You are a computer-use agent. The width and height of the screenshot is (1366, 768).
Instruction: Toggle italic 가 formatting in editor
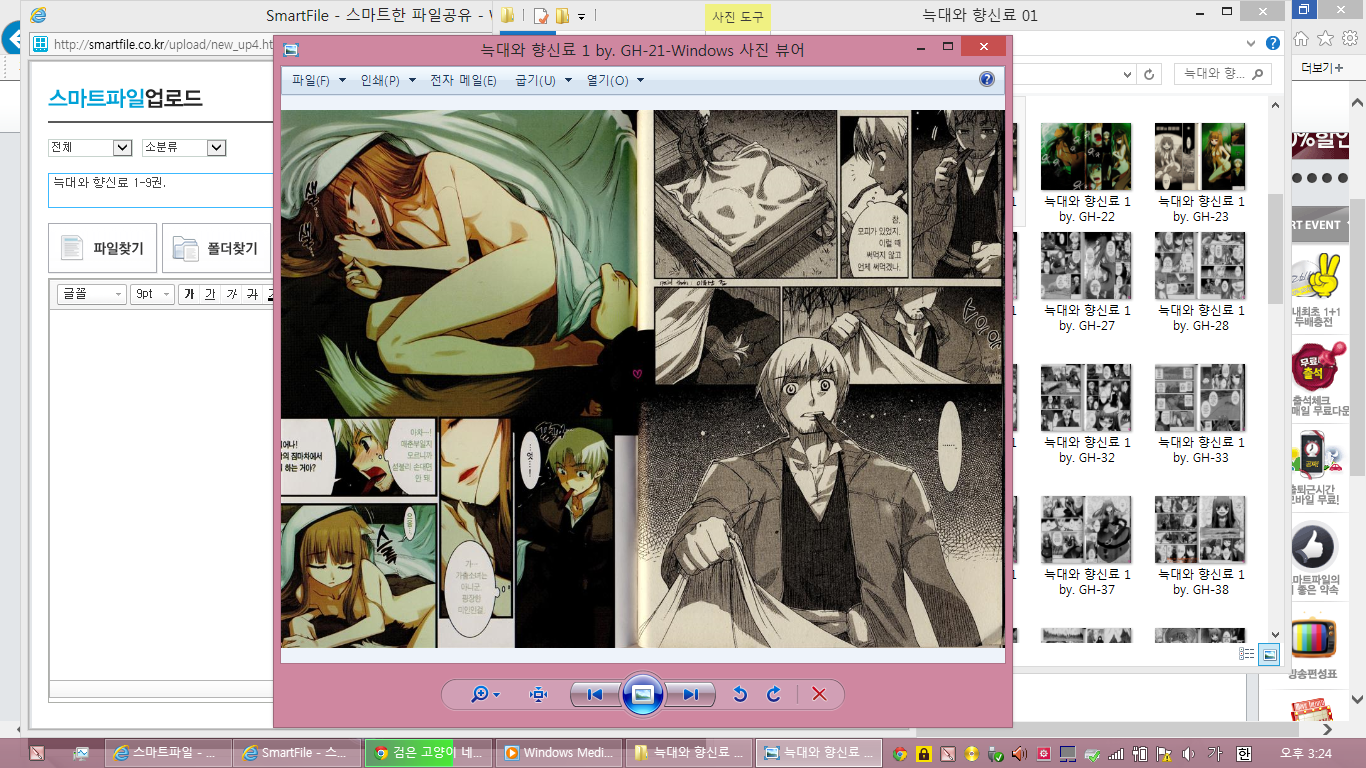232,294
